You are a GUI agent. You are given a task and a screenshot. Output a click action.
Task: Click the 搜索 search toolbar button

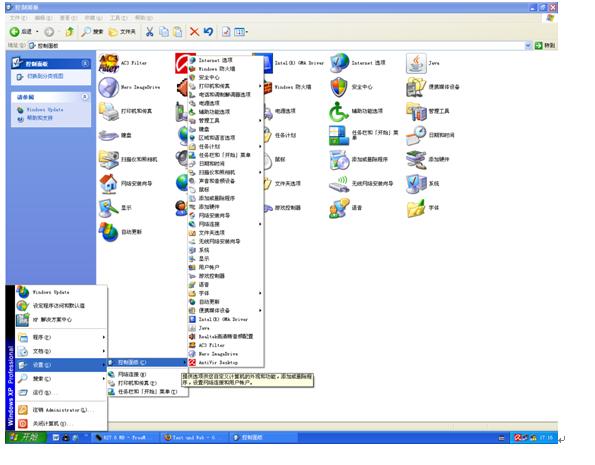[x=92, y=32]
